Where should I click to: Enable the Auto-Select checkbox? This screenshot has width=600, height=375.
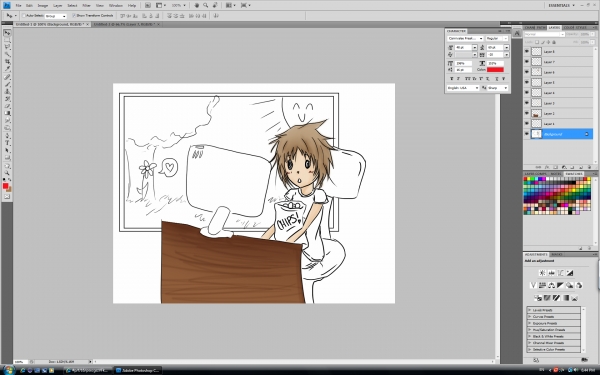[x=24, y=16]
